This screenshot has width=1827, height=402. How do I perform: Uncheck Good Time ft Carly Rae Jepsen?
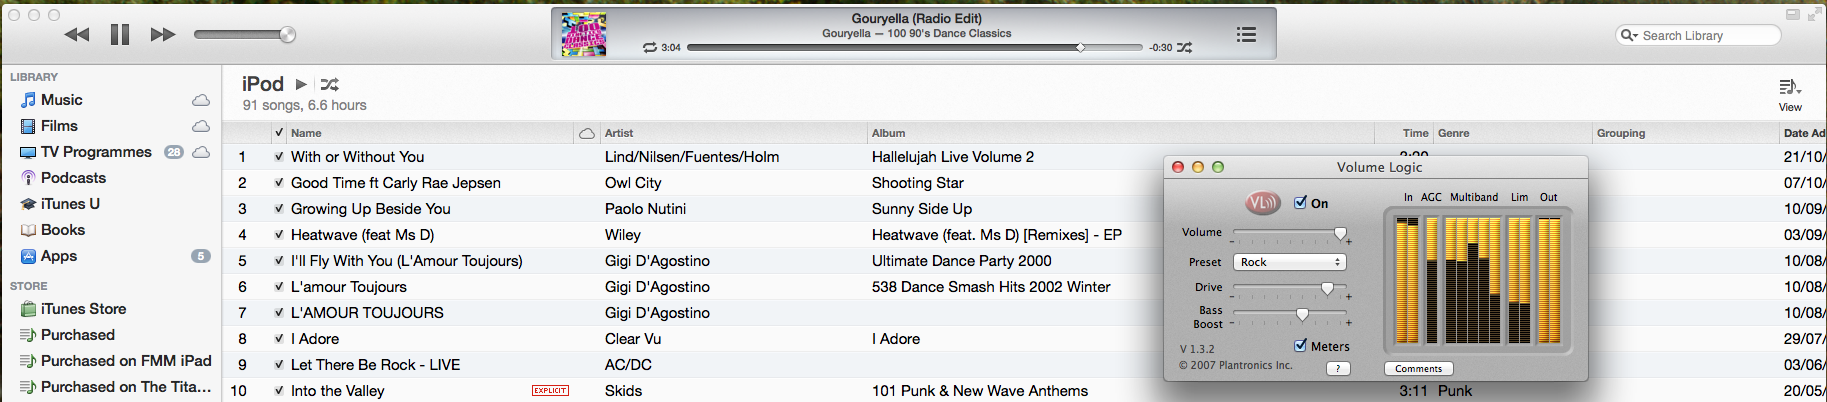point(279,183)
